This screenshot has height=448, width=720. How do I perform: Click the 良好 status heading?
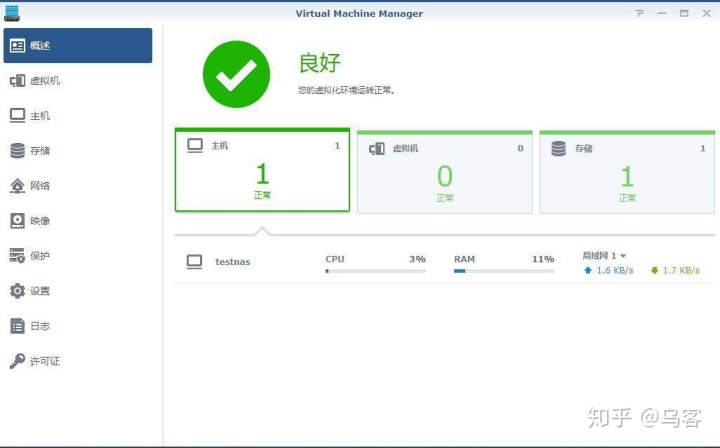(x=320, y=63)
